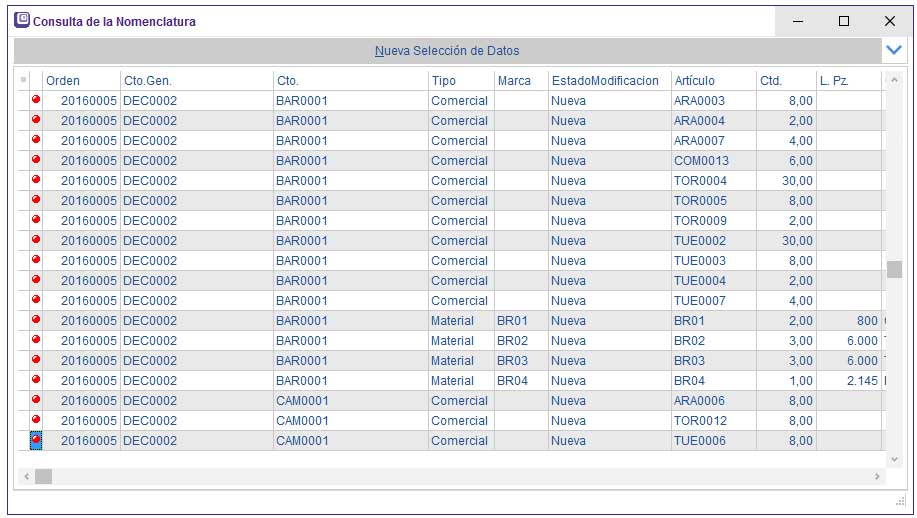
Task: Expand the blue chevron data selection panel
Action: pos(894,50)
